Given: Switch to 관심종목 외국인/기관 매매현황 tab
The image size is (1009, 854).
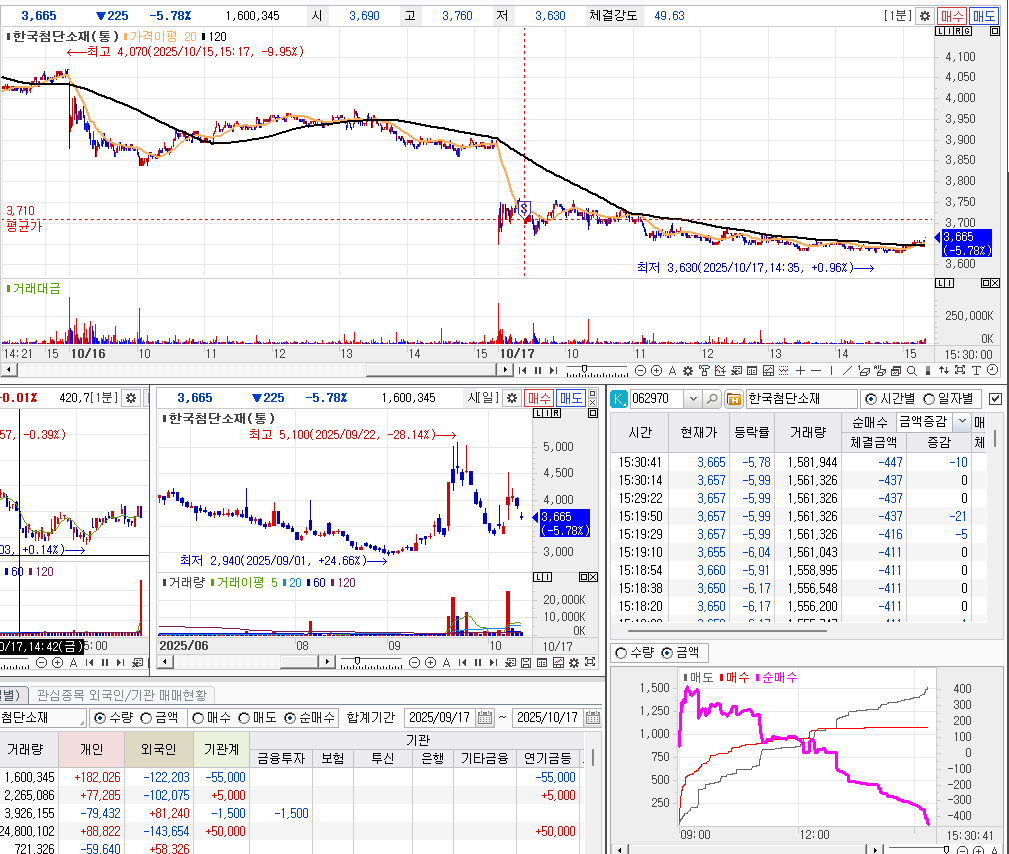Looking at the screenshot, I should point(122,696).
